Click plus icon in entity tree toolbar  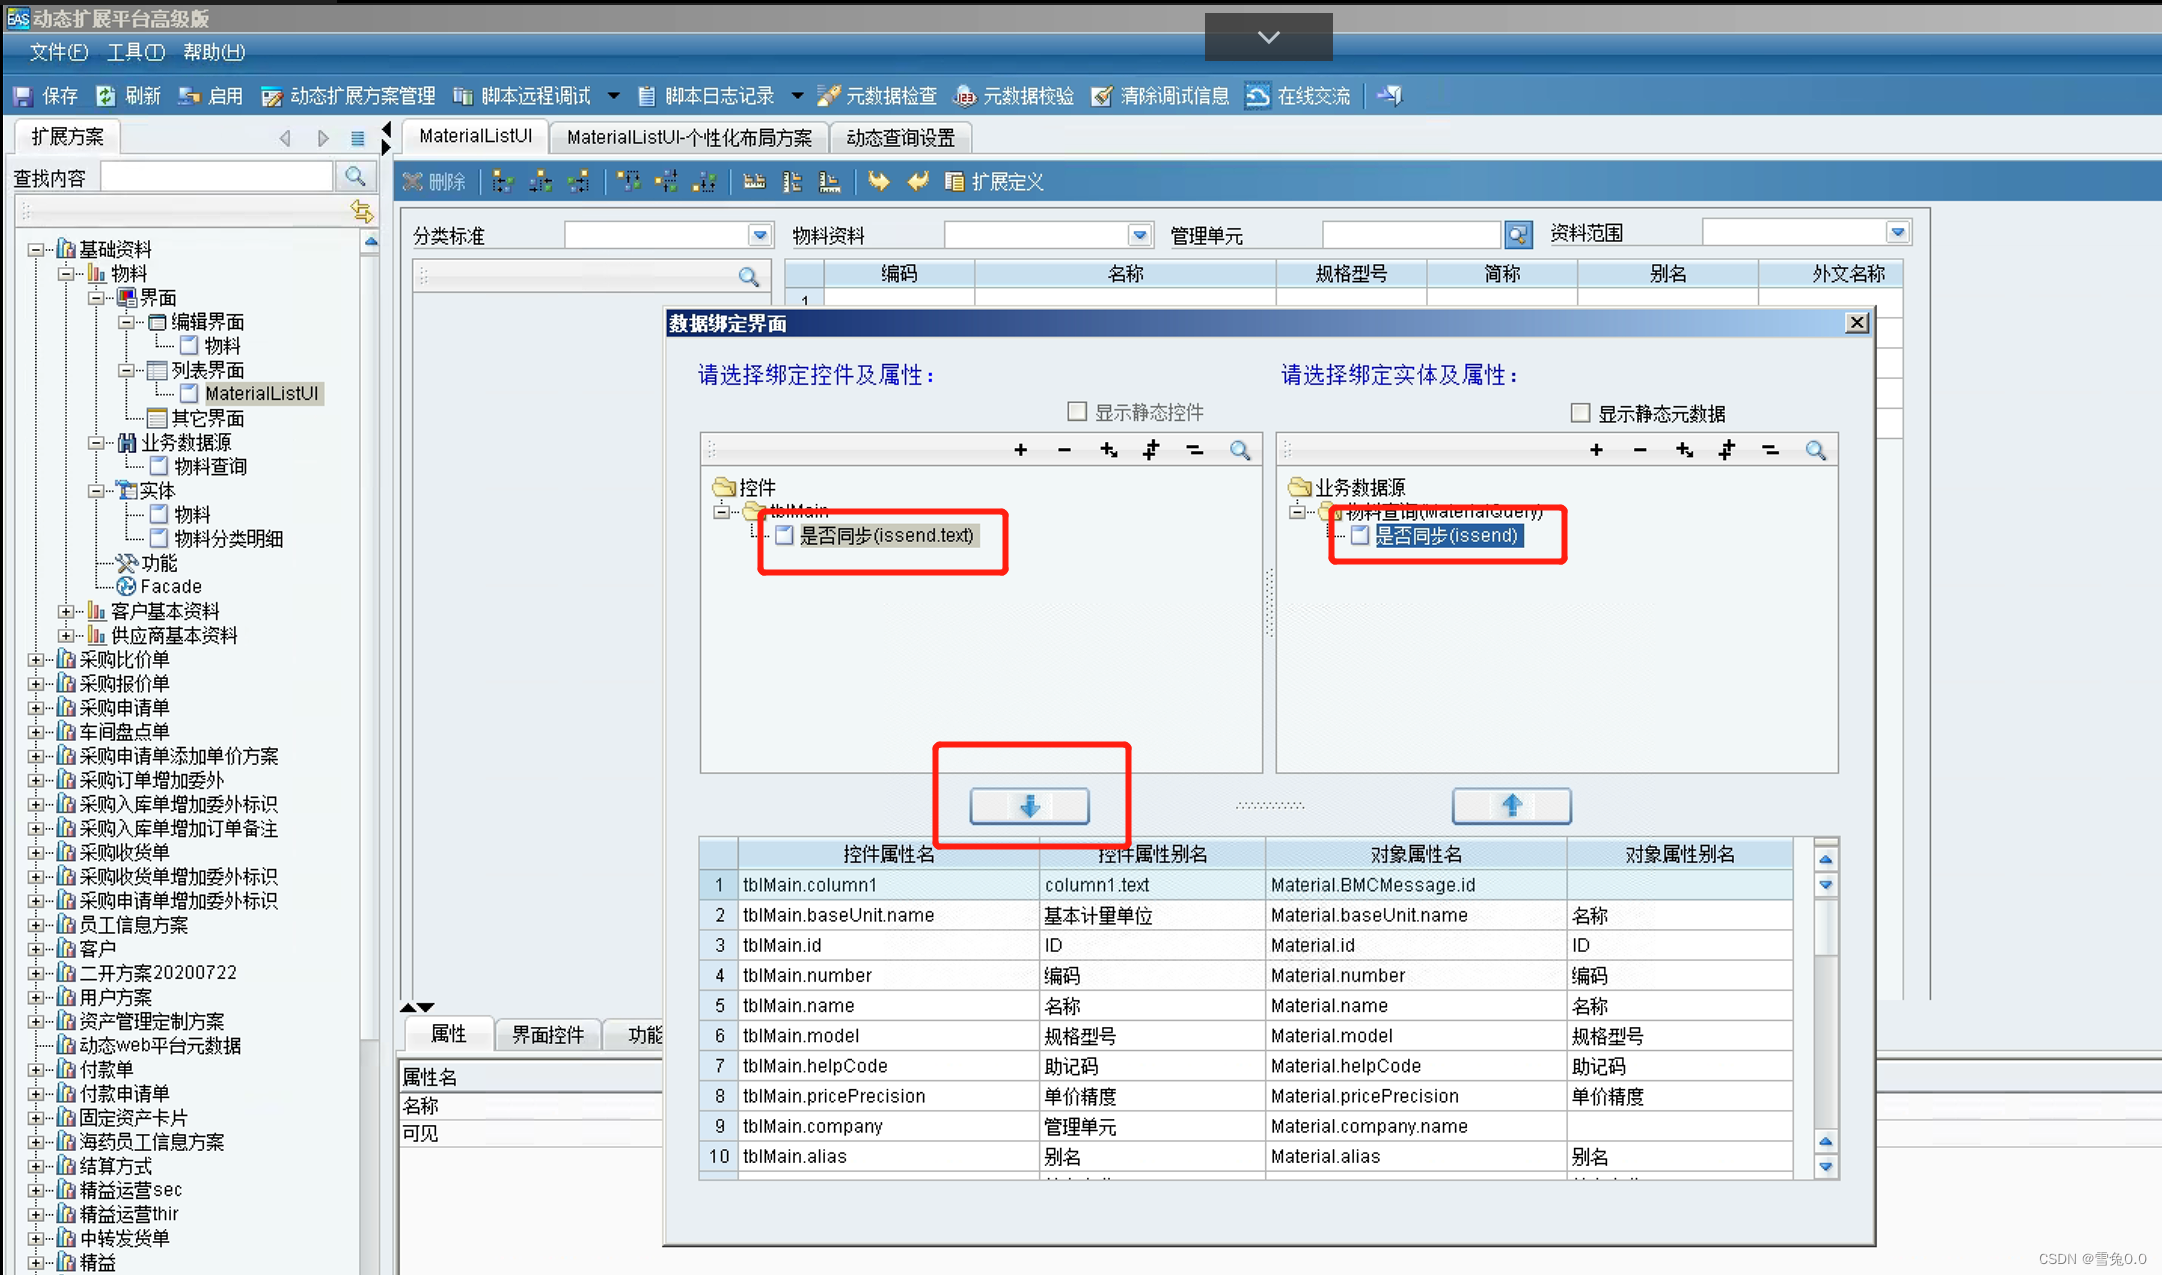(x=1596, y=451)
